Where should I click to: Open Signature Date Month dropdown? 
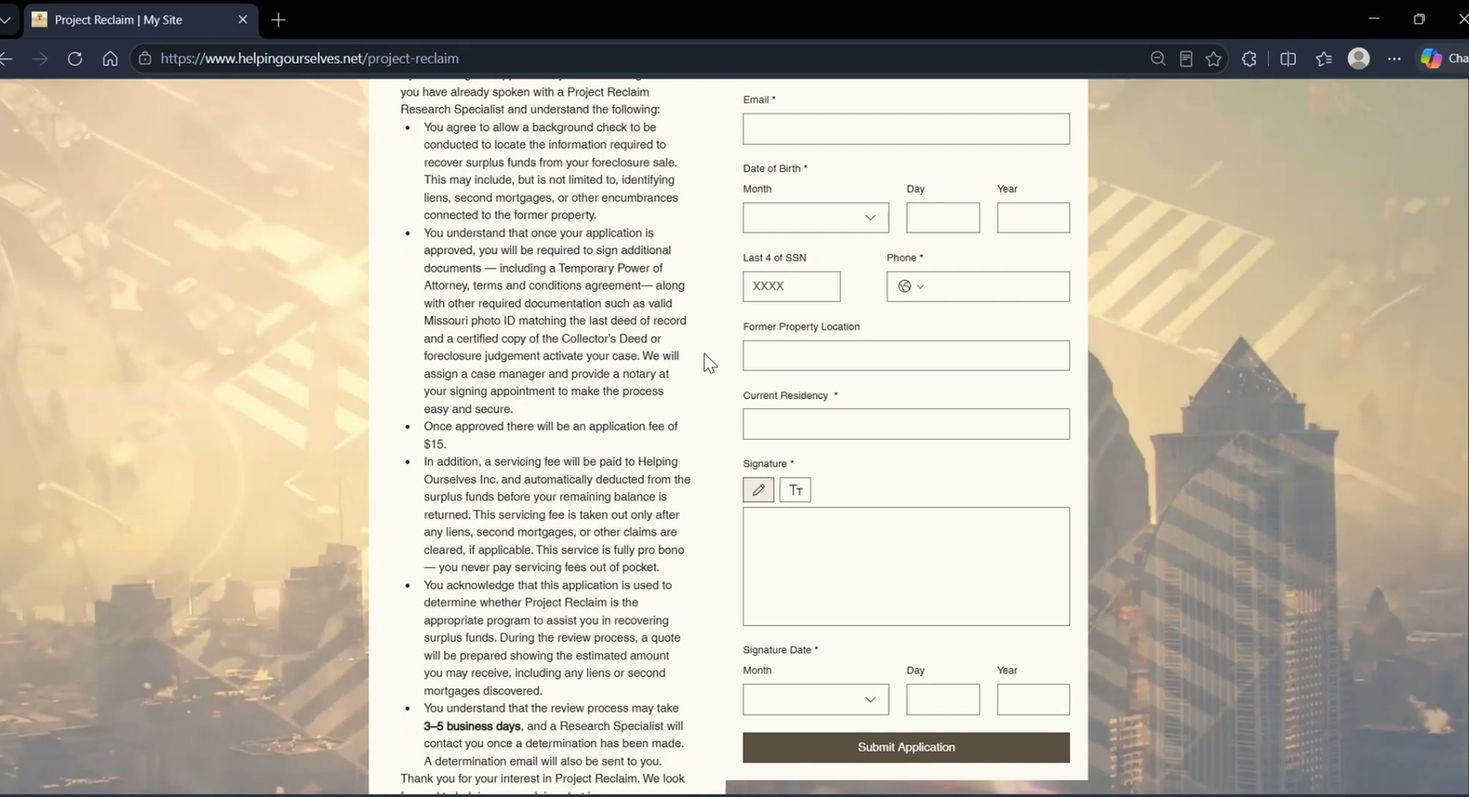[x=816, y=699]
